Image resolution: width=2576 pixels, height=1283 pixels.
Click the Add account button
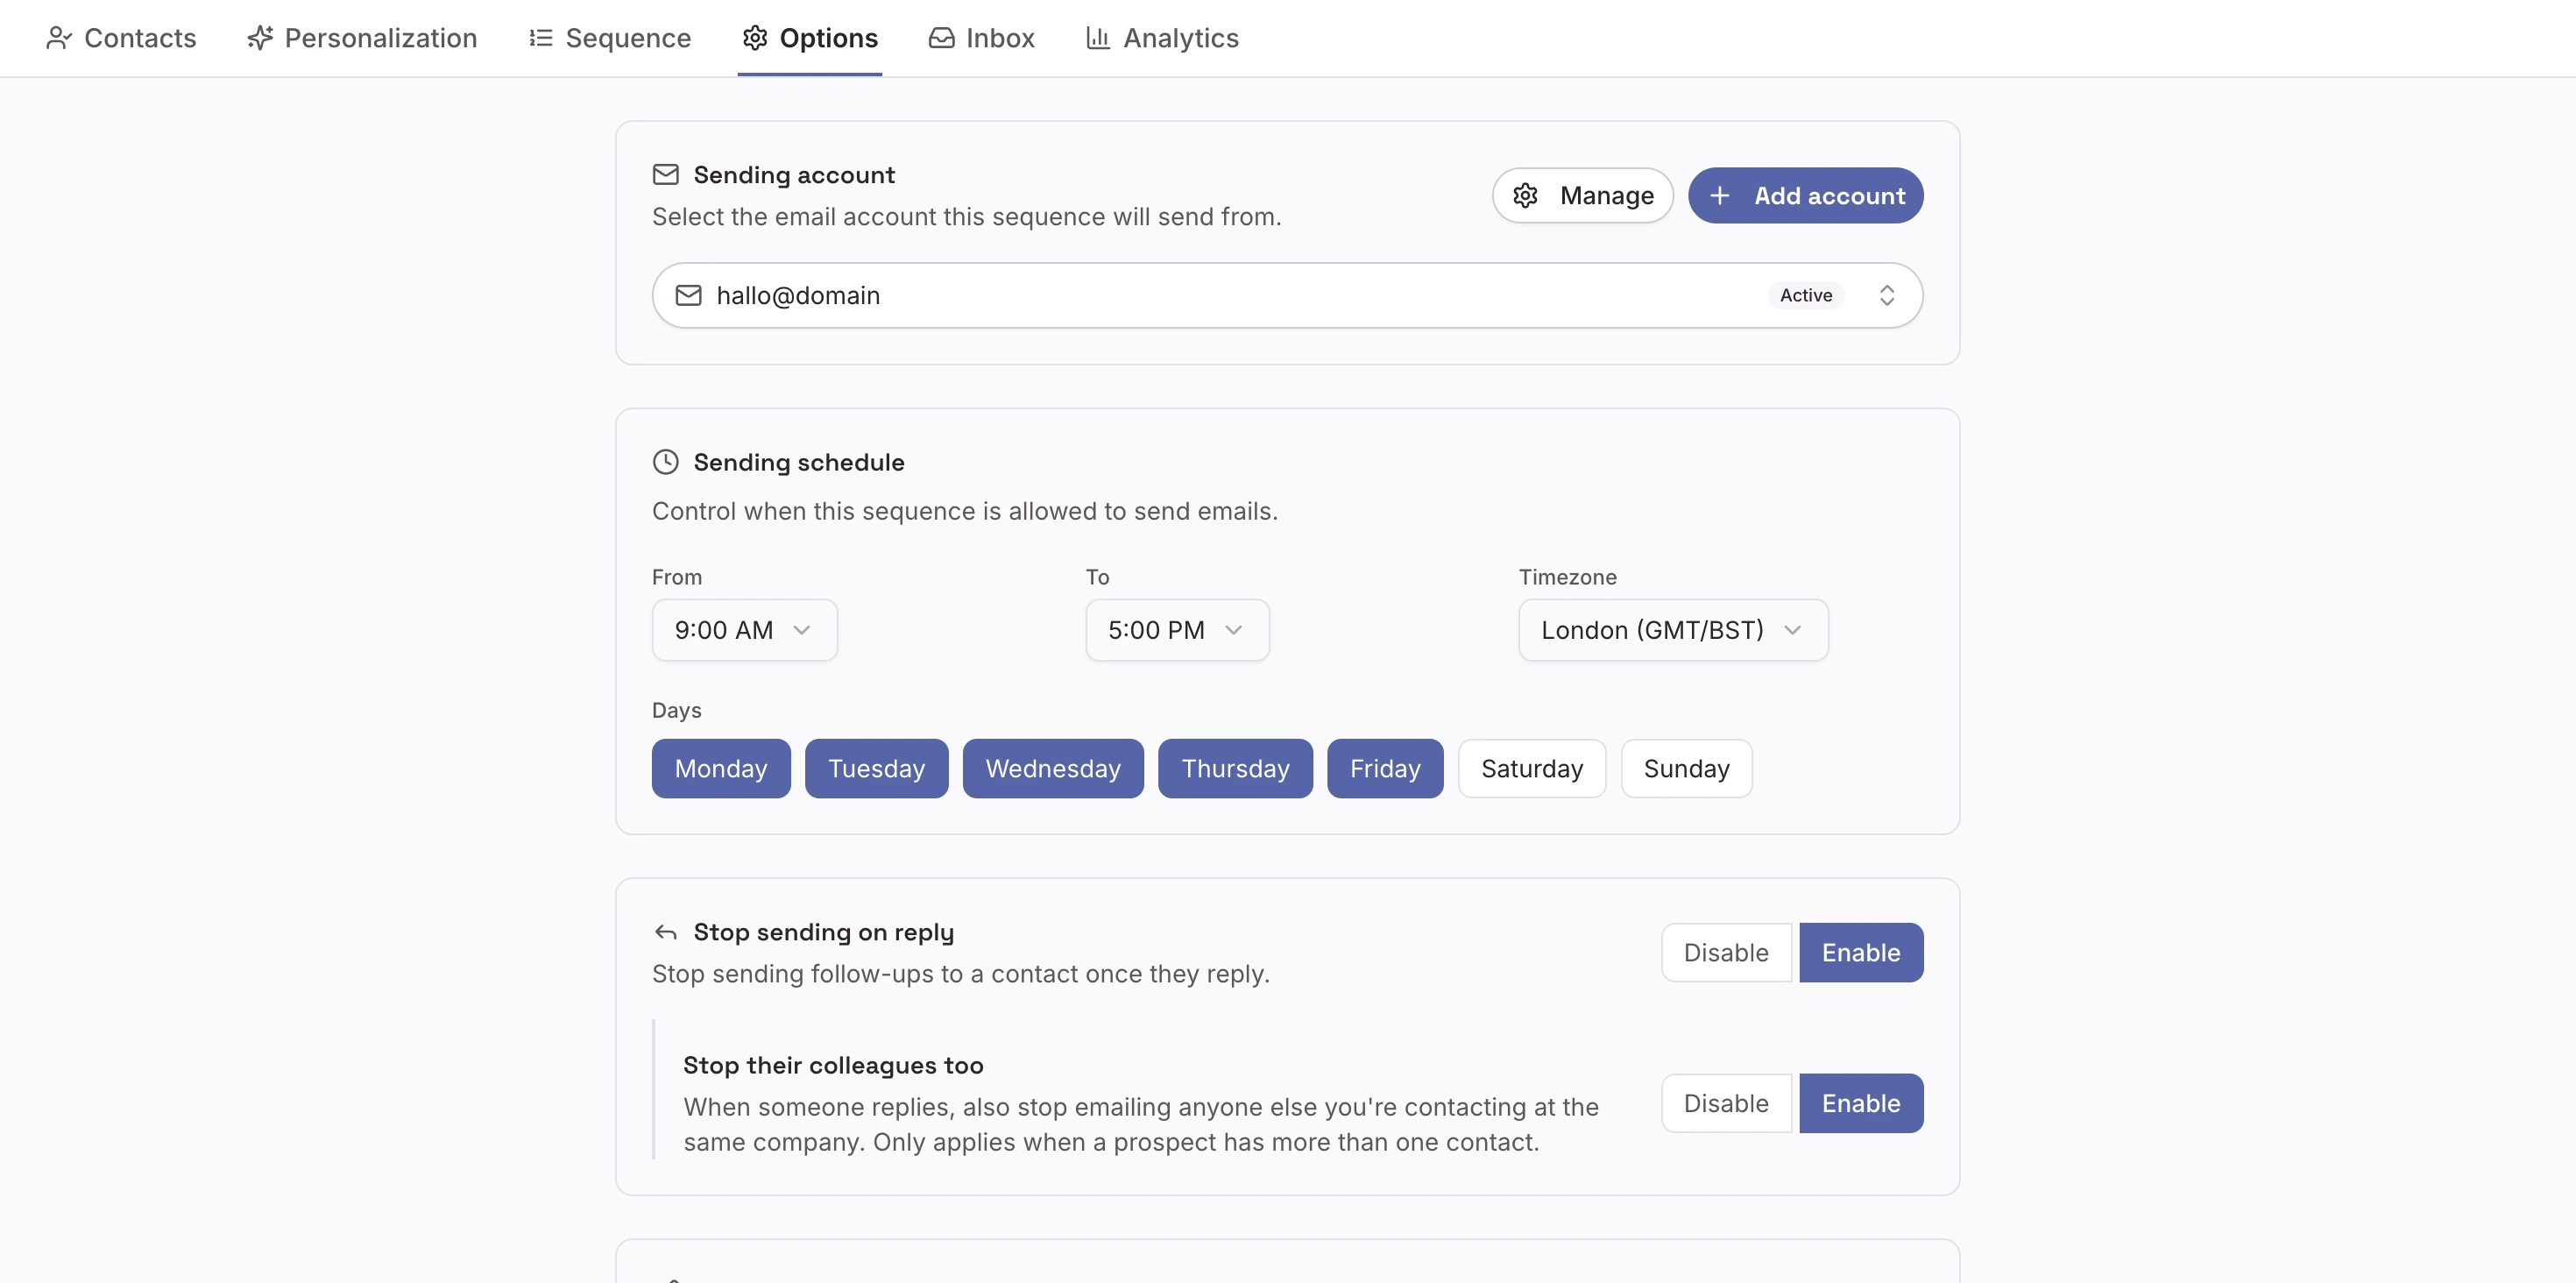pyautogui.click(x=1805, y=195)
